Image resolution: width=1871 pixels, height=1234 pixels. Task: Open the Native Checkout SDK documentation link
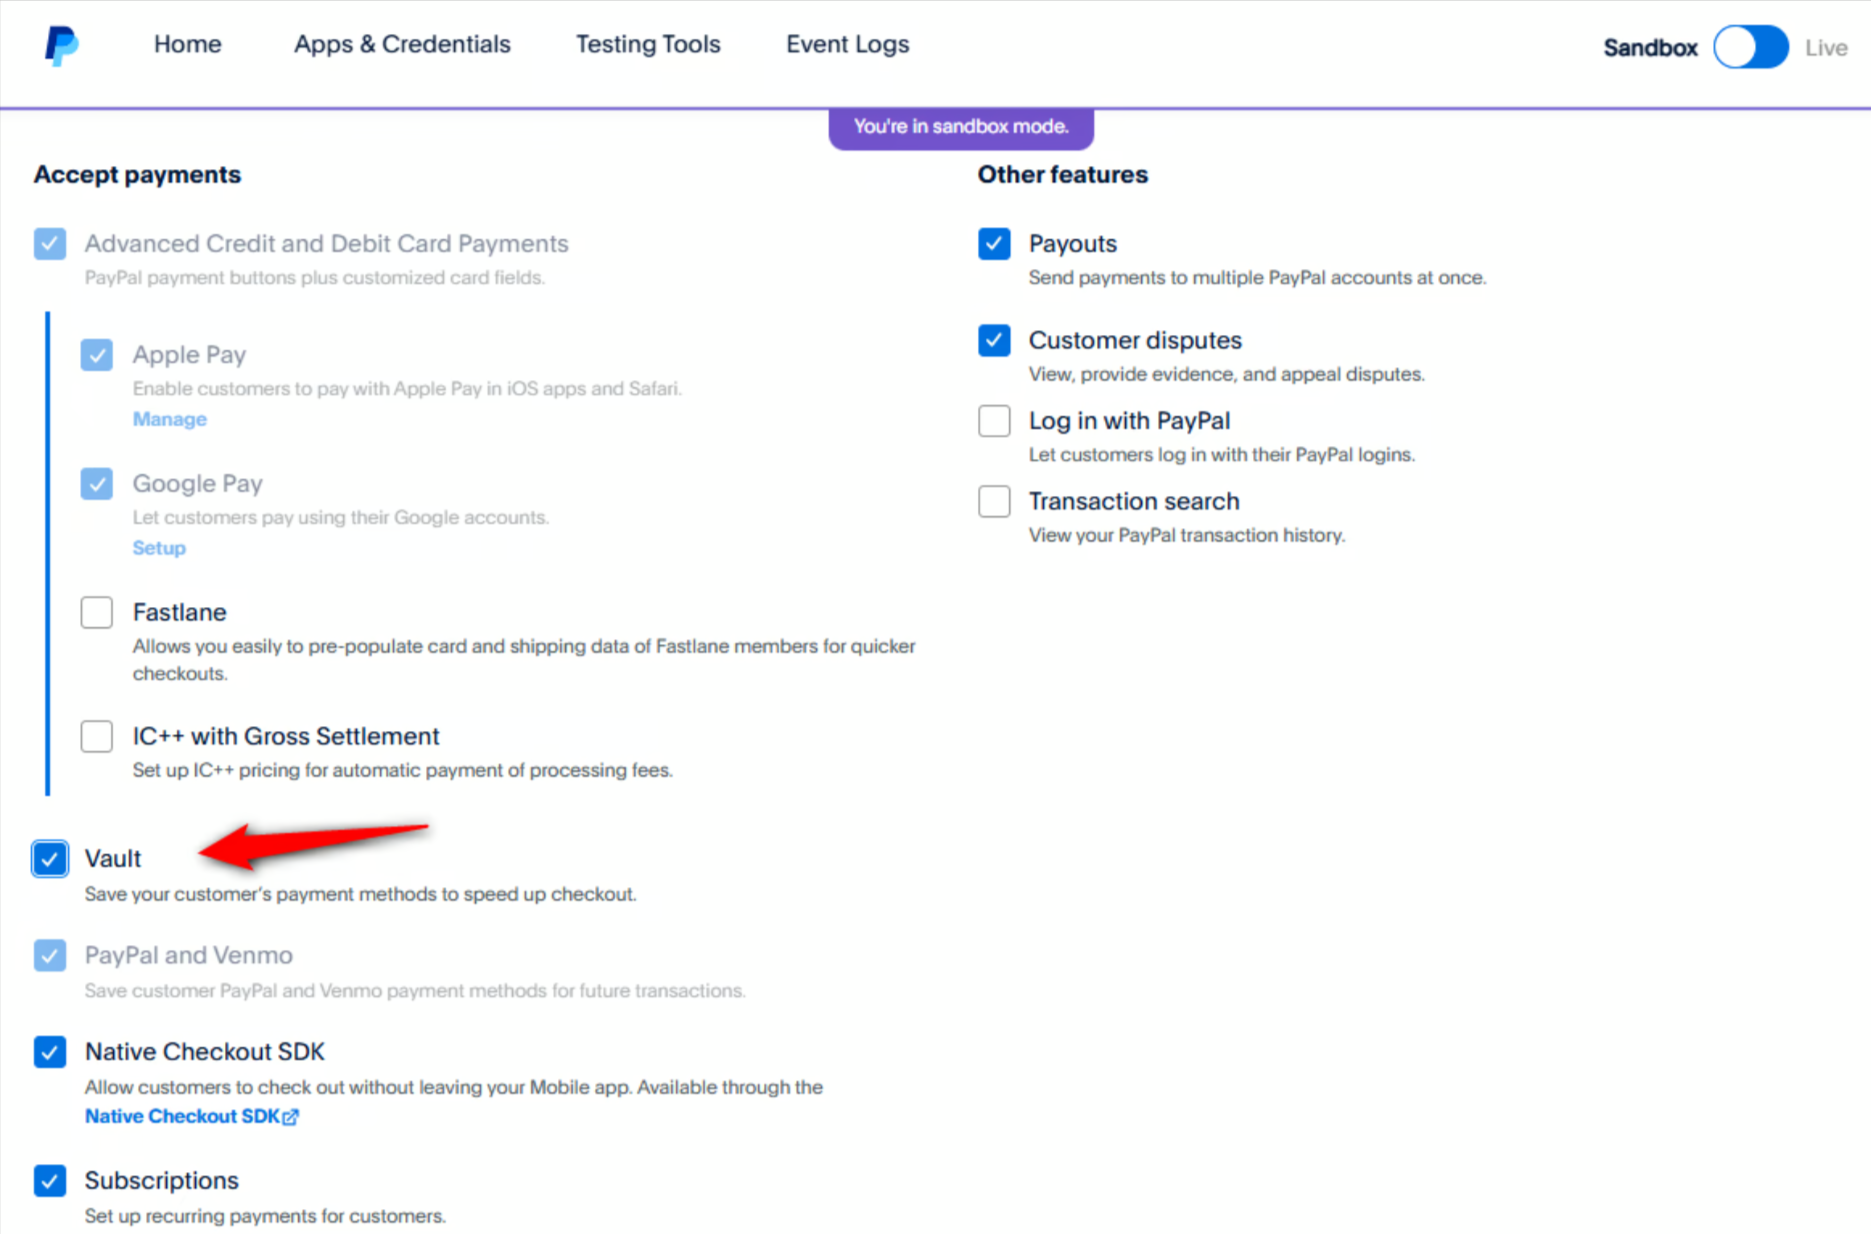(x=190, y=1116)
